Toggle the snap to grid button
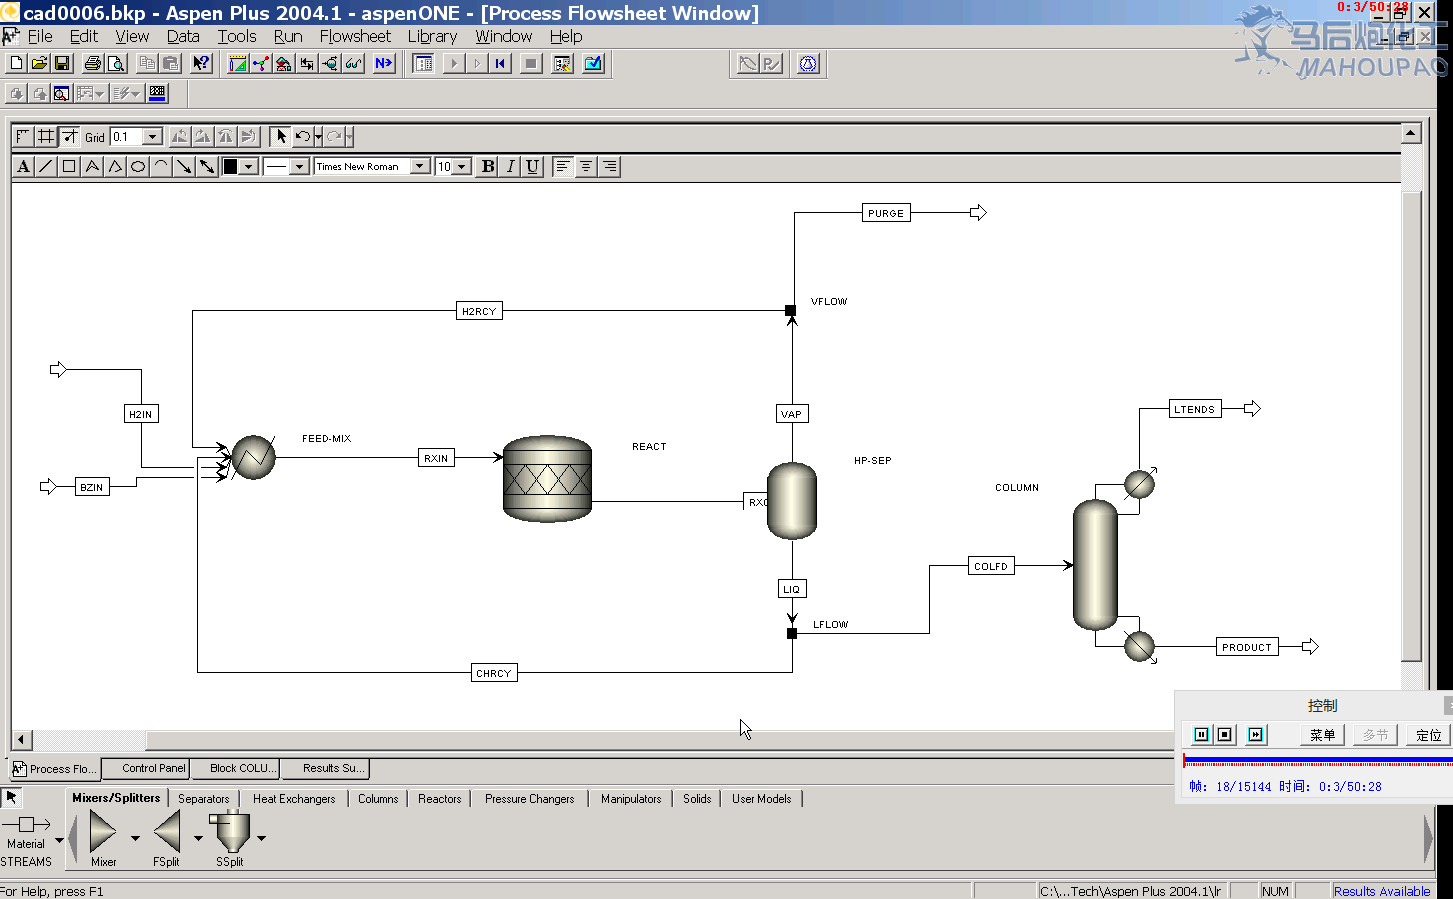1453x899 pixels. click(69, 136)
